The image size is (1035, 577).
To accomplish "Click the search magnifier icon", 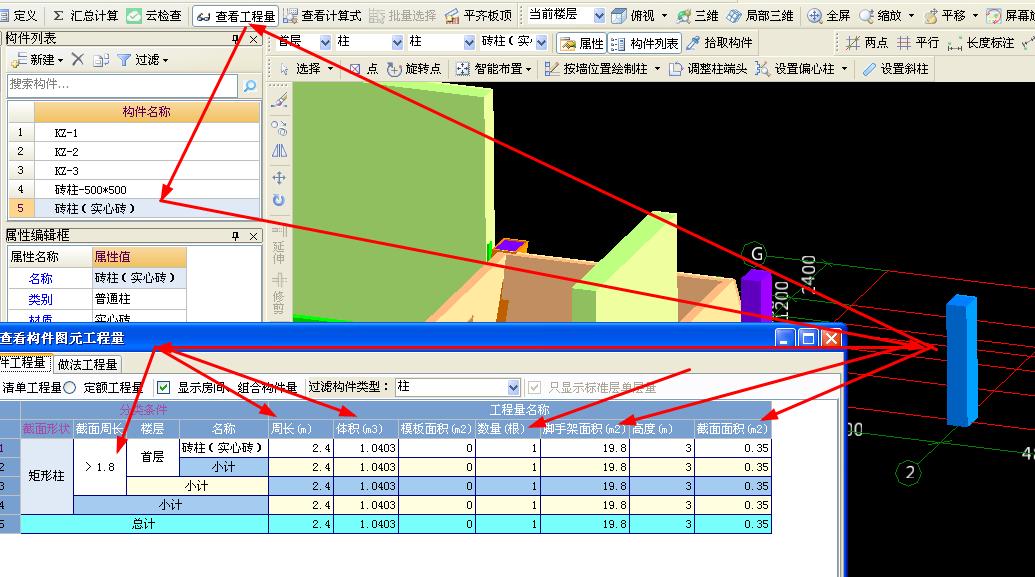I will (x=250, y=85).
